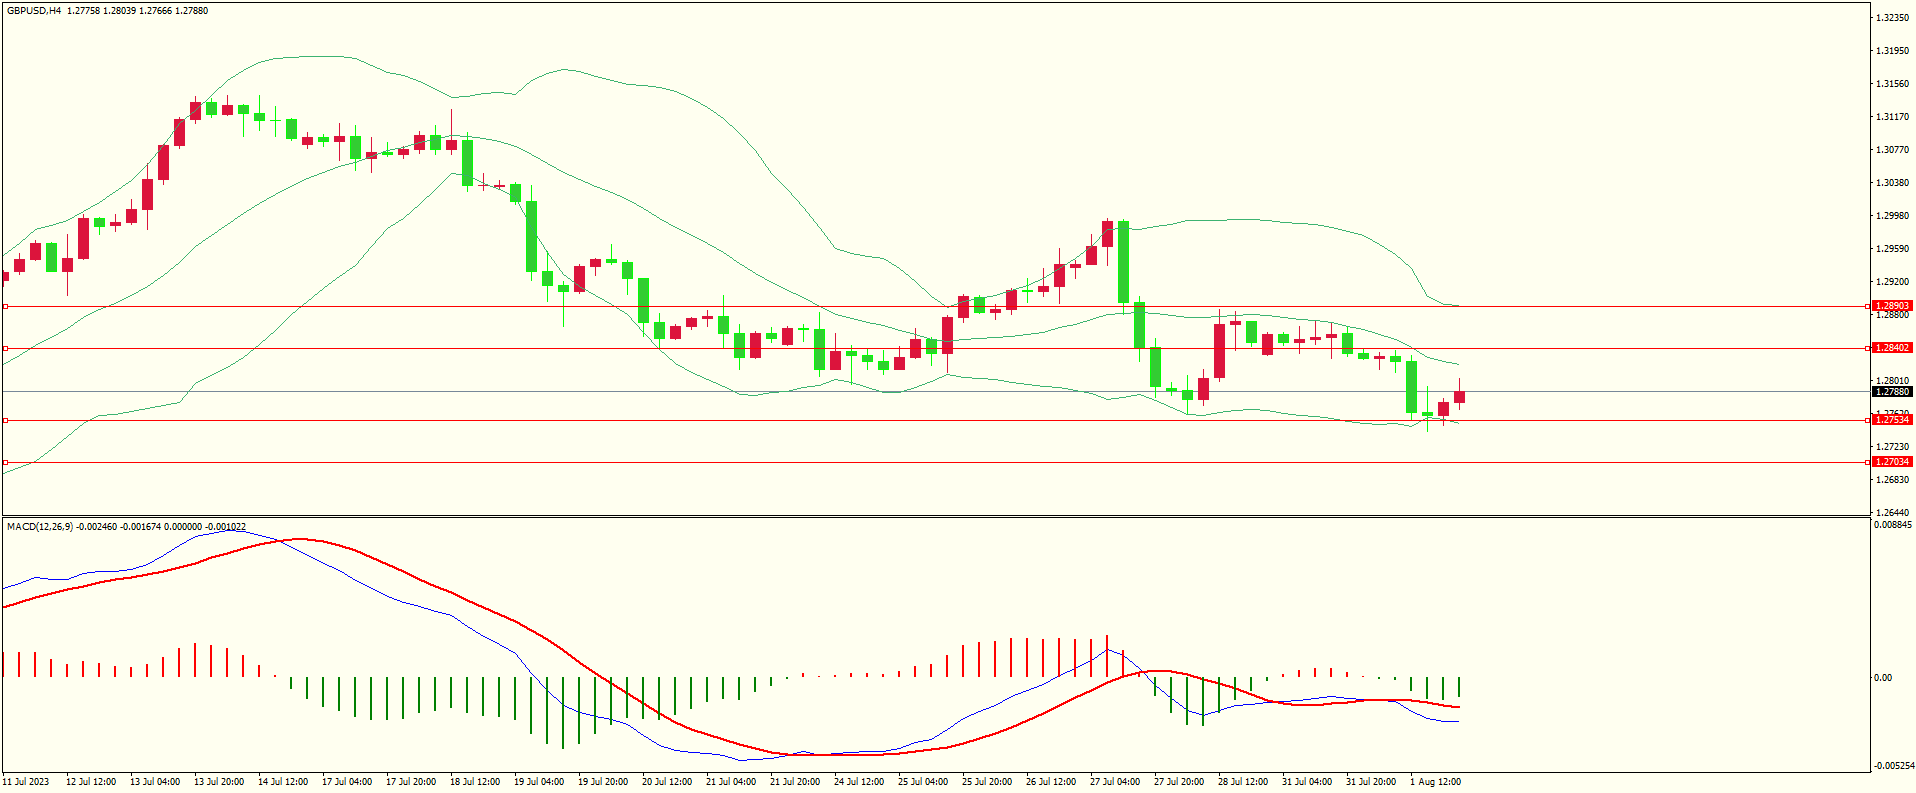This screenshot has height=793, width=1916.
Task: Click the 1.26440 price scale label
Action: point(1892,513)
